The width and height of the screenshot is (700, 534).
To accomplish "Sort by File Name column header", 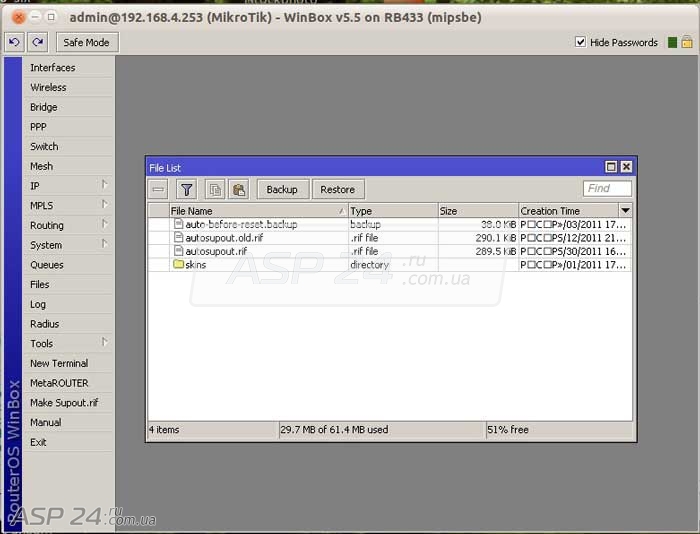I will point(258,211).
